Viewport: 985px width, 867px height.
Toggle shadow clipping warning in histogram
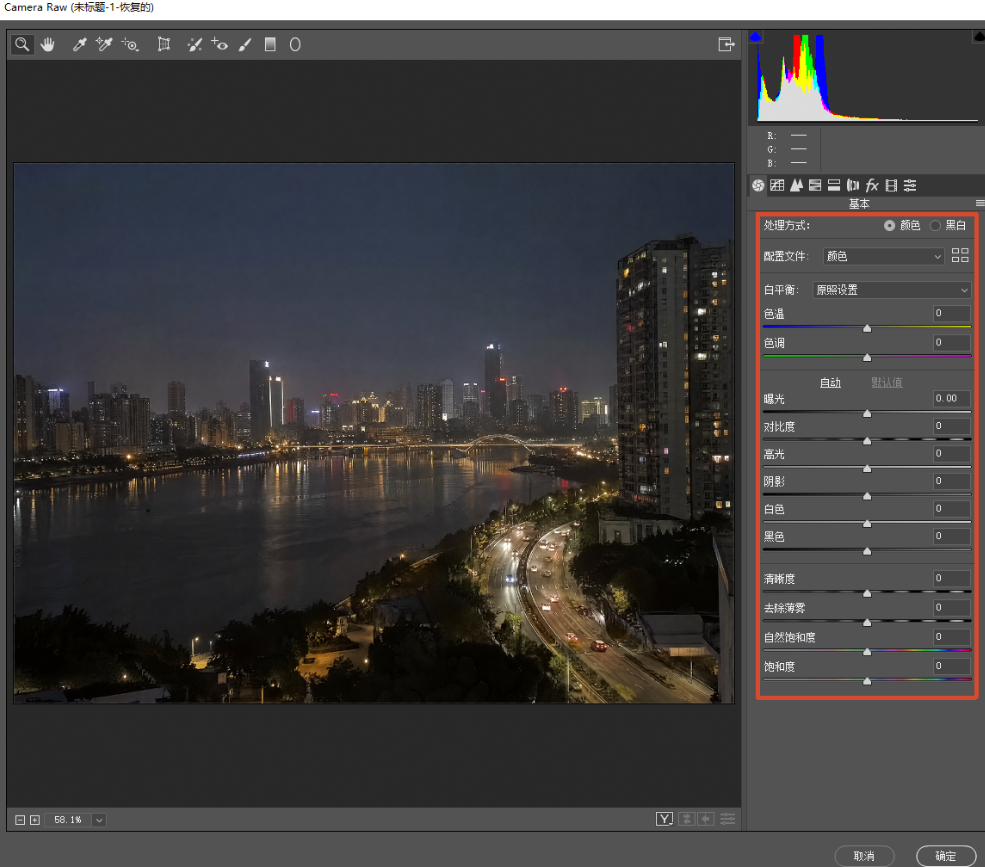tap(756, 36)
